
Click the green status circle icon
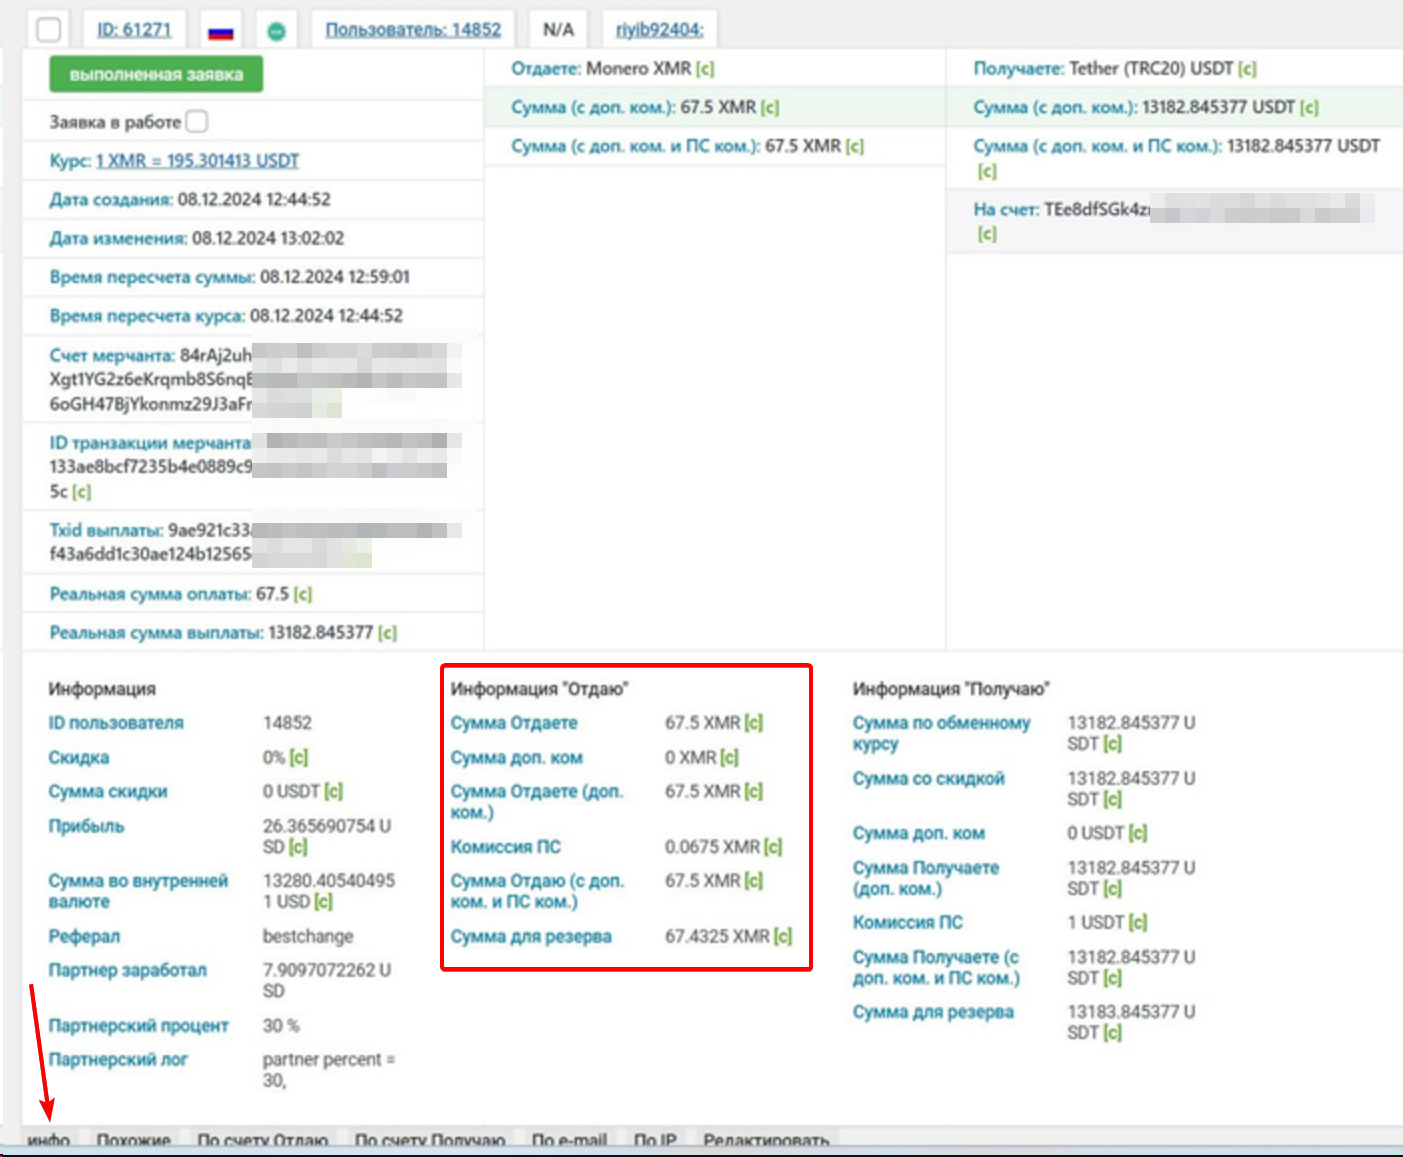click(277, 31)
